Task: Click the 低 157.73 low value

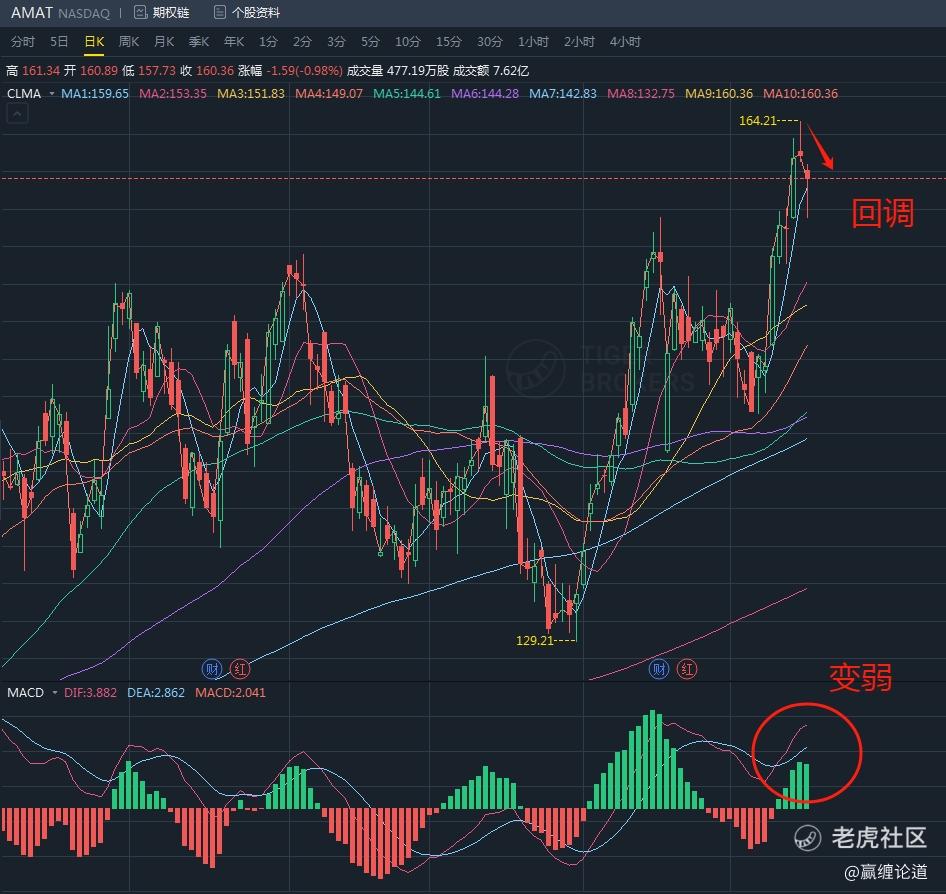Action: pos(149,71)
